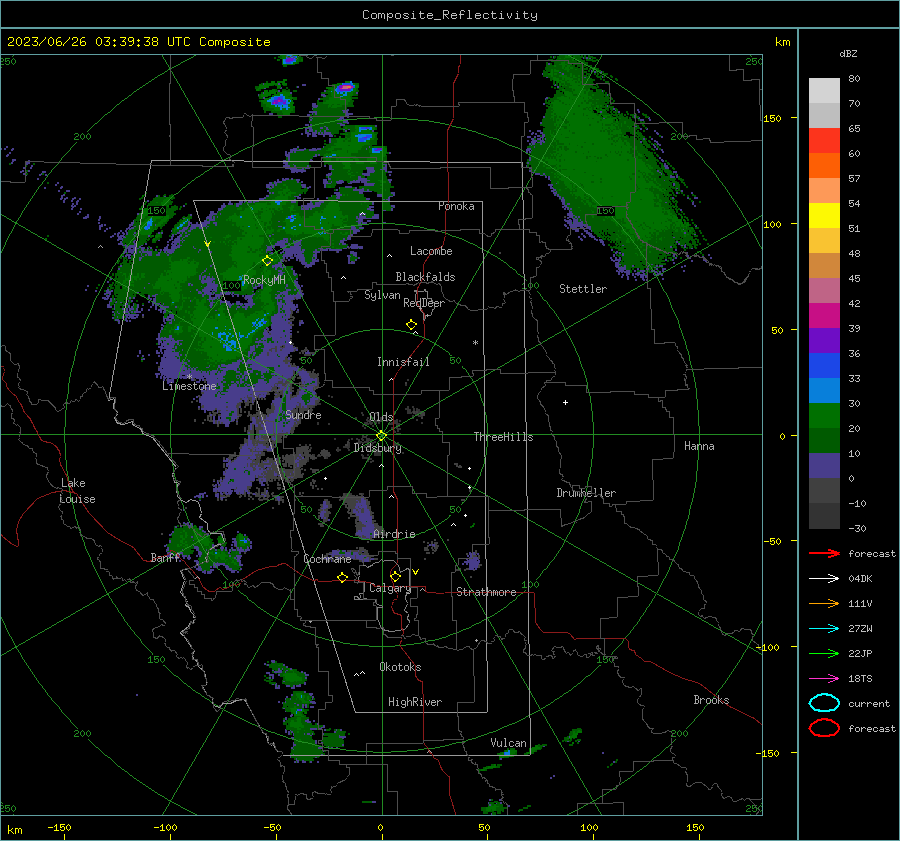Click the Ponoka city label
This screenshot has height=841, width=900.
click(456, 206)
